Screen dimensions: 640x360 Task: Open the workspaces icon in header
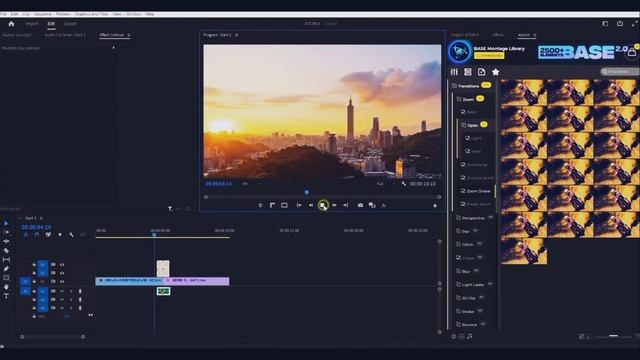tap(605, 24)
